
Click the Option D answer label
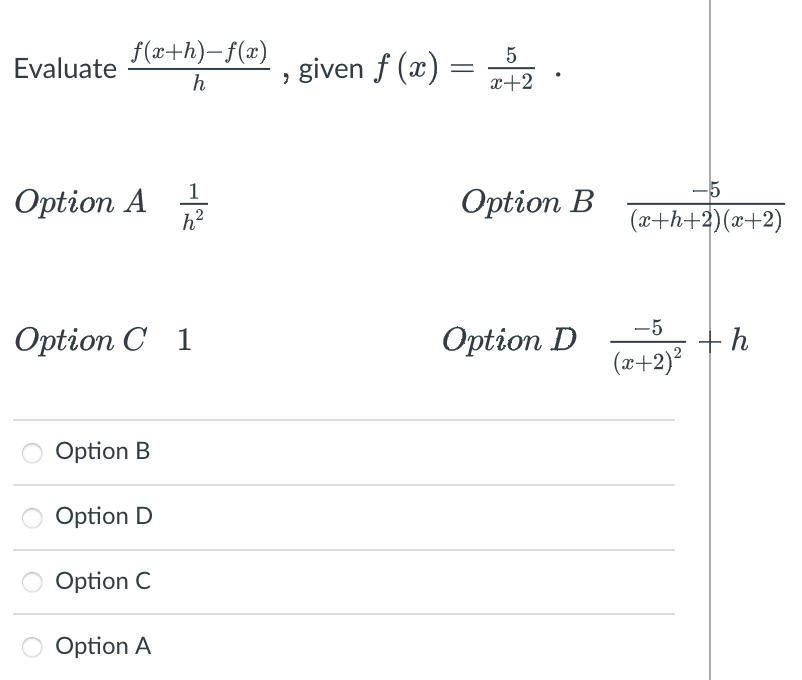[x=103, y=517]
